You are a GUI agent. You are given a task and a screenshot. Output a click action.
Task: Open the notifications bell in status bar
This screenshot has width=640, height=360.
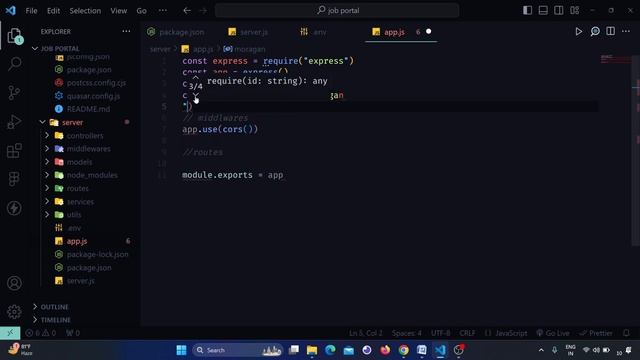click(626, 333)
